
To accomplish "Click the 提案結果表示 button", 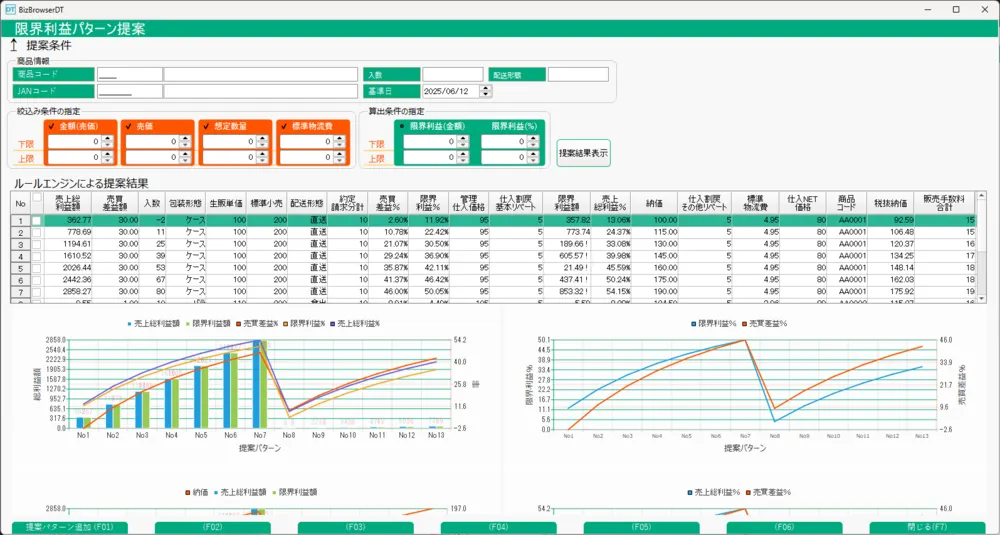I will pos(583,153).
